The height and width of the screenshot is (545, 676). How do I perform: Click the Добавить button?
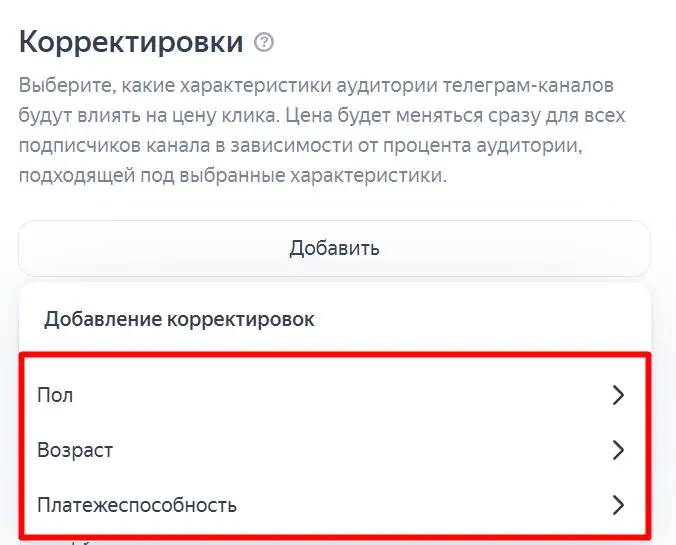(x=334, y=248)
